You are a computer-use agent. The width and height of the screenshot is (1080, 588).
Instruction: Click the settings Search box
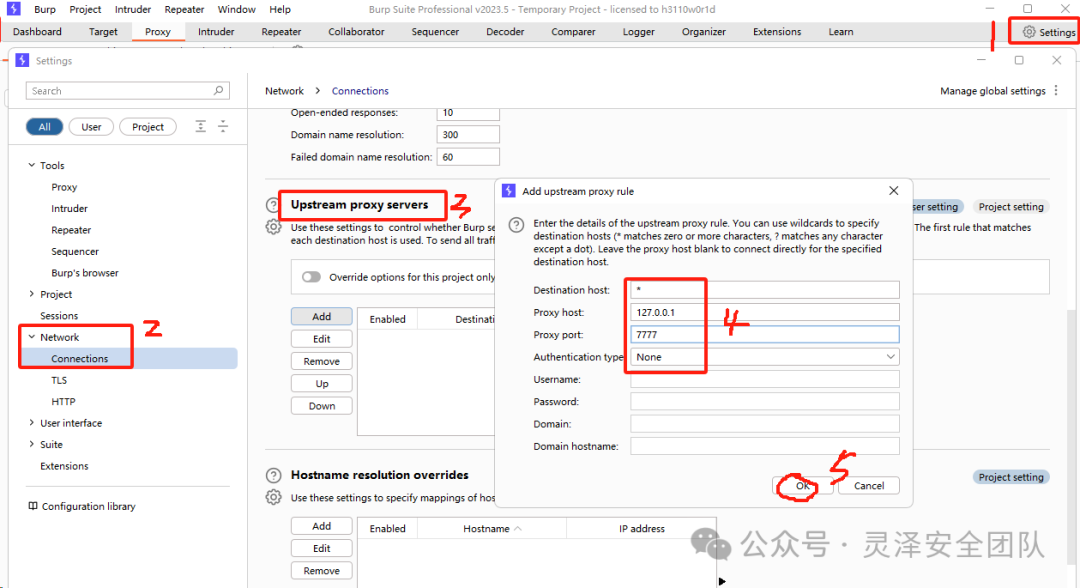[x=127, y=90]
